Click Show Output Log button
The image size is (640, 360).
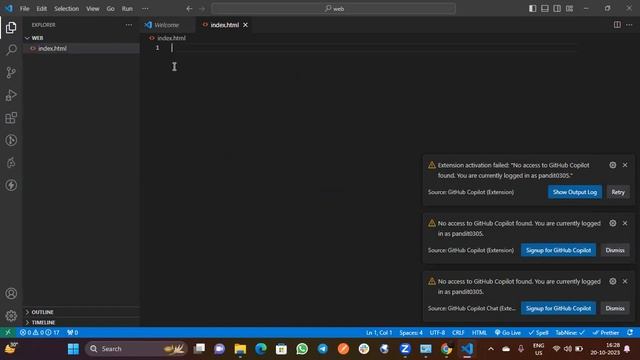click(575, 192)
